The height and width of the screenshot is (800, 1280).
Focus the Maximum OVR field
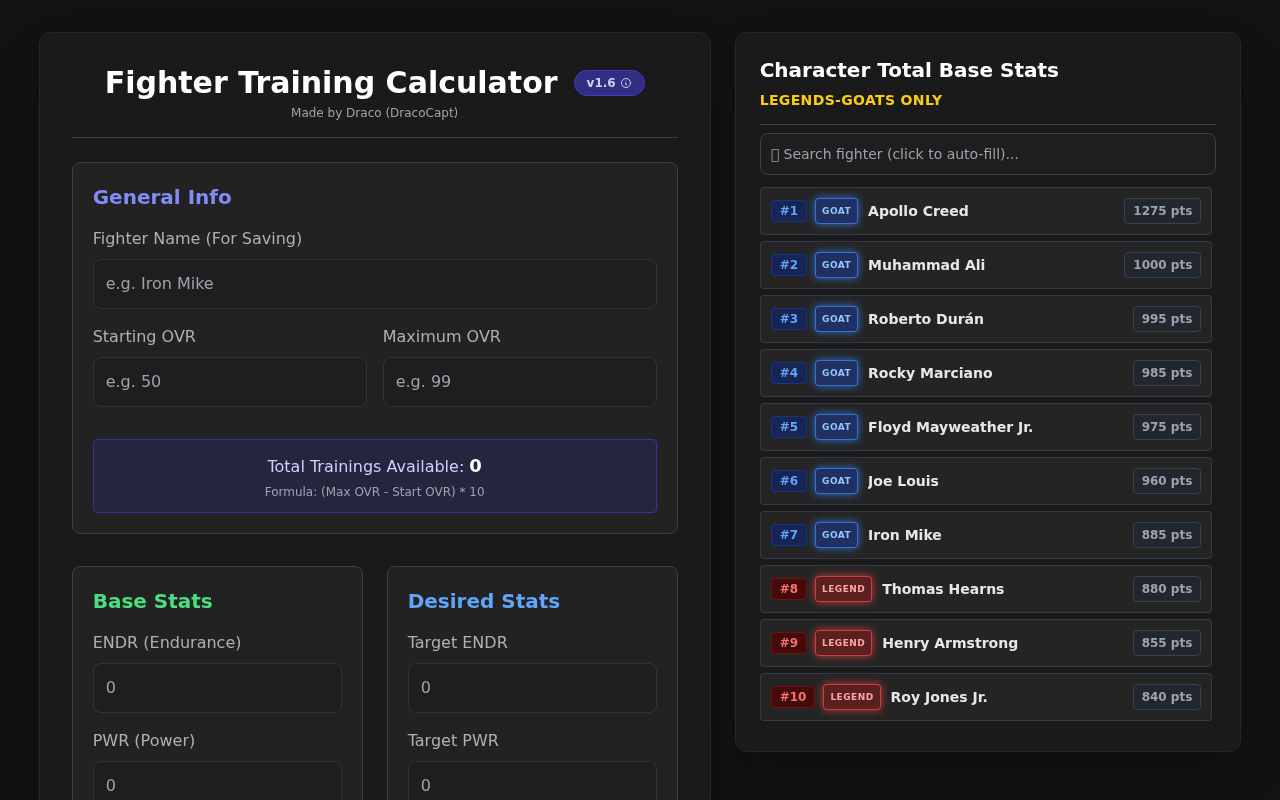(x=520, y=382)
